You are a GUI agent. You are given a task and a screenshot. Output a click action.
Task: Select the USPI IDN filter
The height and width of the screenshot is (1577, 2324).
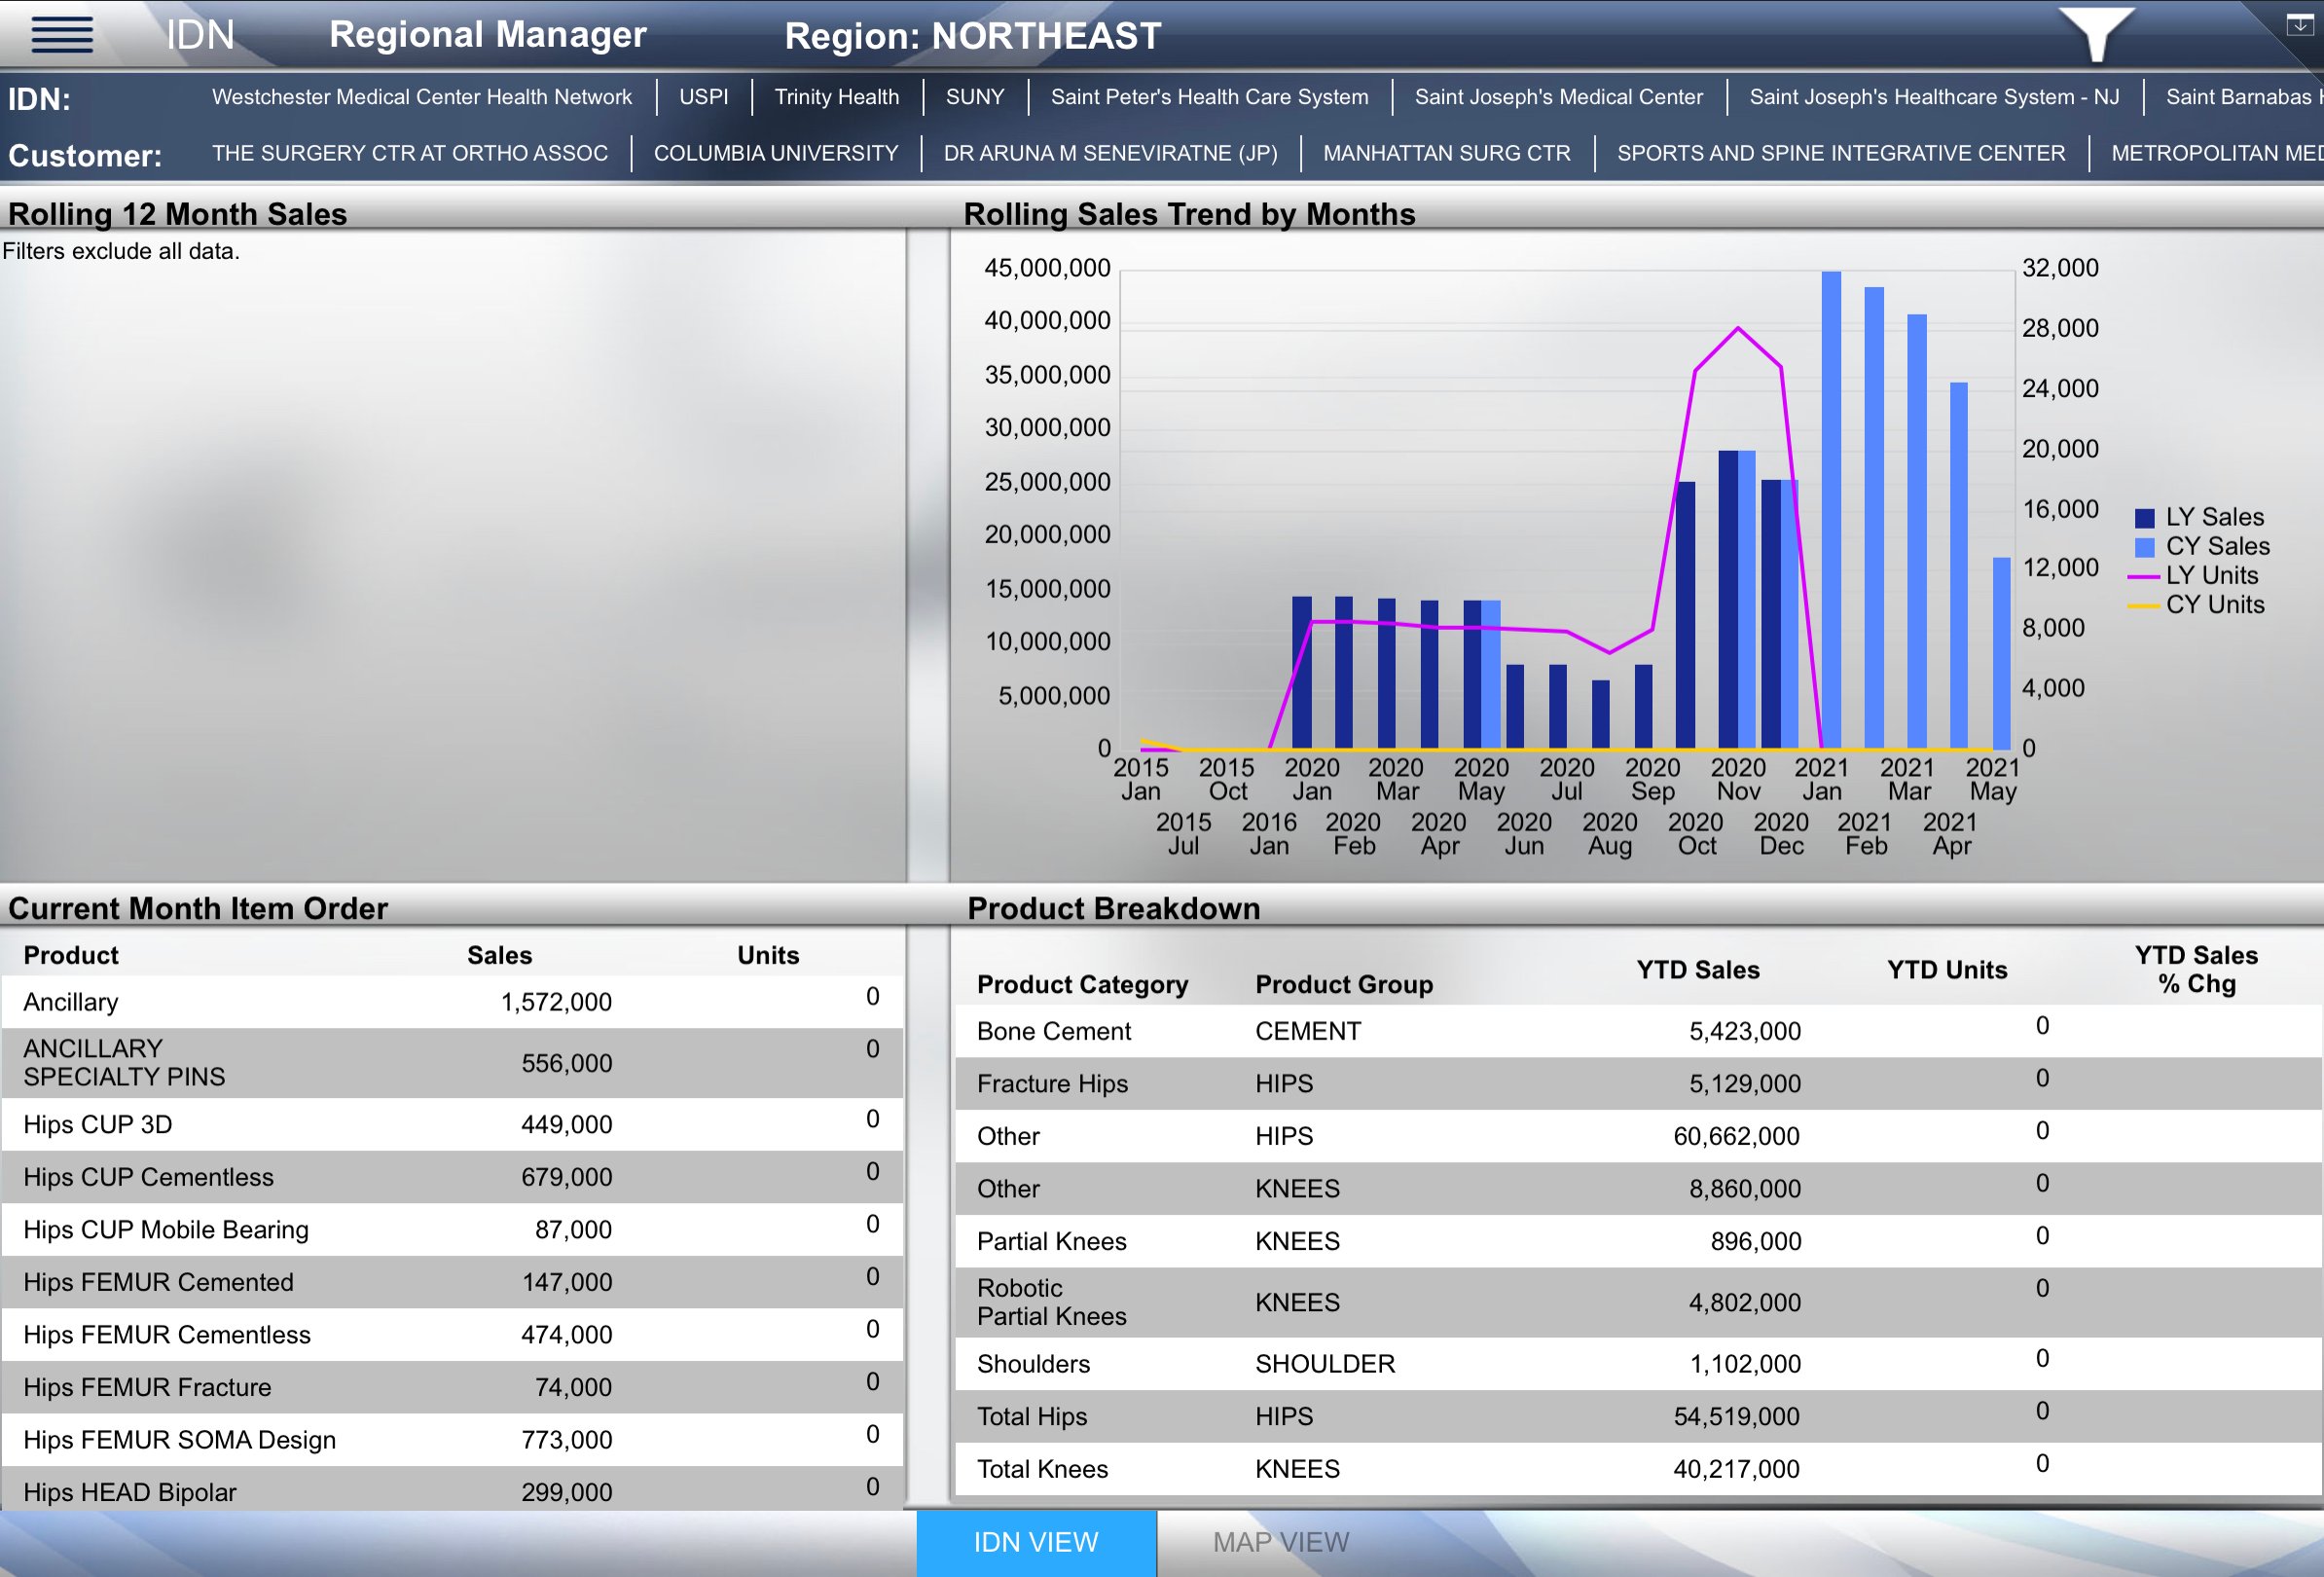coord(703,97)
